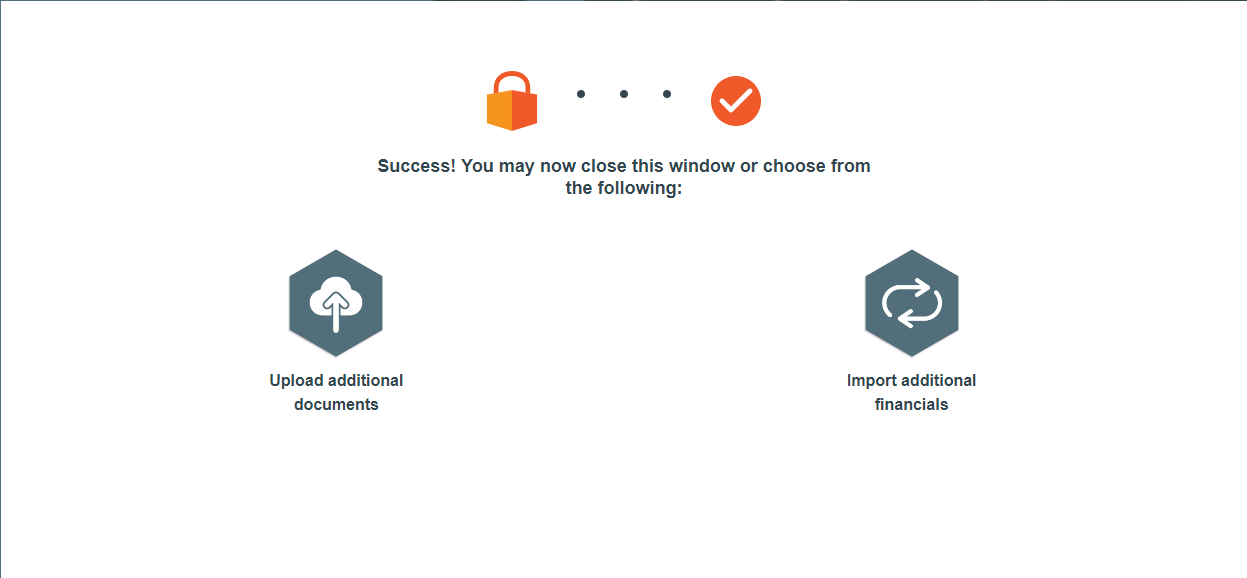The width and height of the screenshot is (1247, 578).
Task: Click the word "financials" under the import icon
Action: (911, 405)
